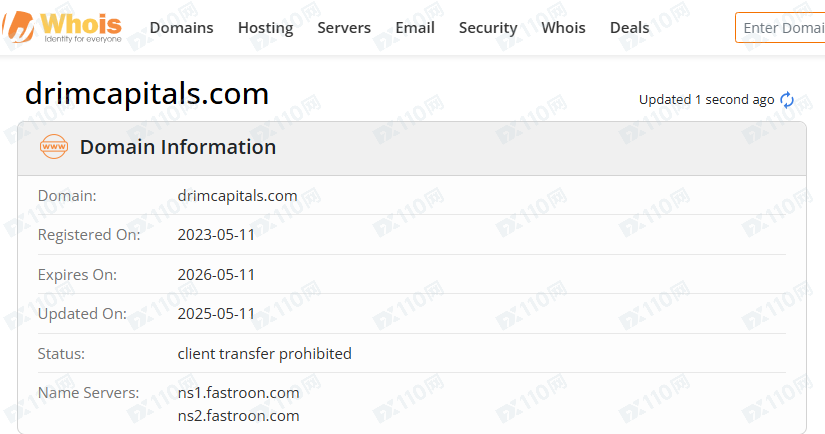The image size is (825, 434).
Task: Click the refresh update icon
Action: pos(787,99)
